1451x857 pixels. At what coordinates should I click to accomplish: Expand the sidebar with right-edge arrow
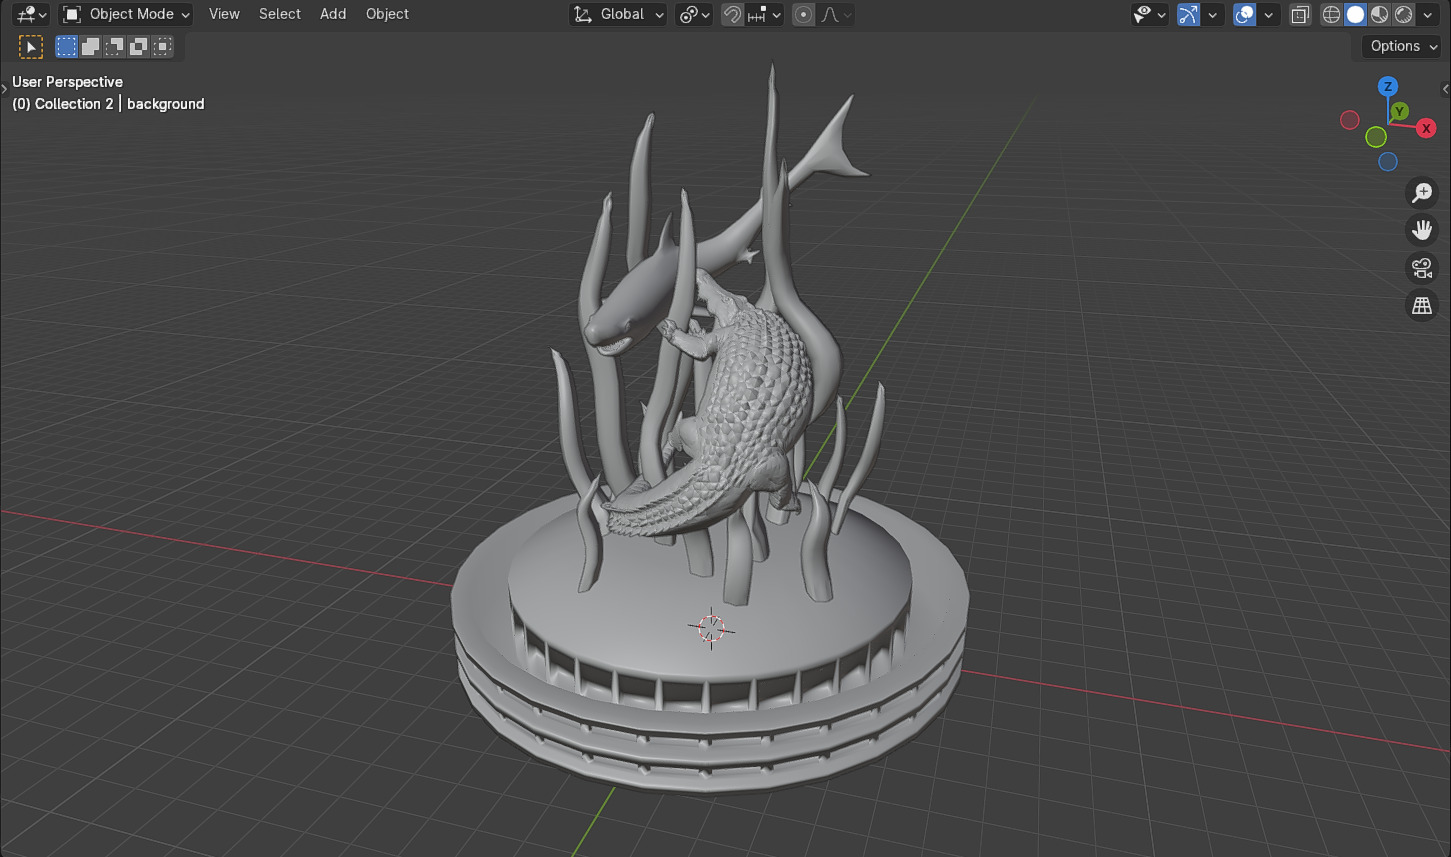tap(1445, 89)
